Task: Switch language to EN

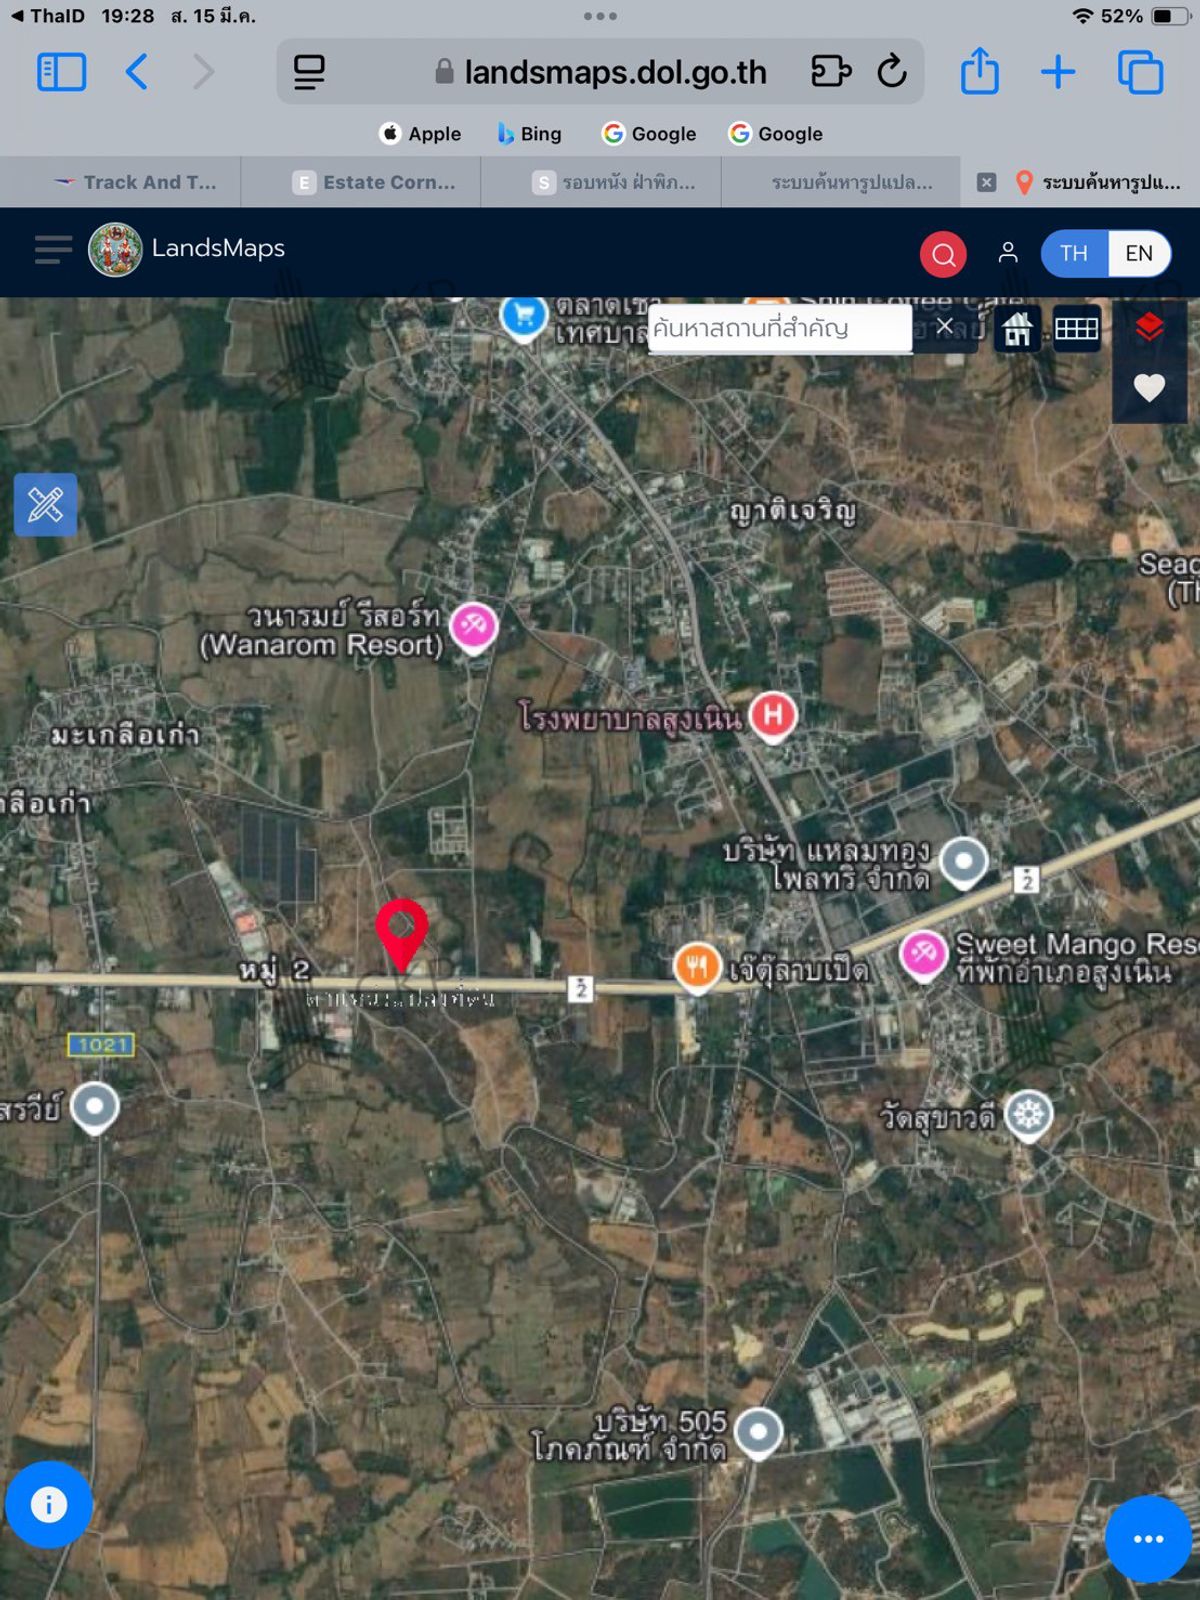Action: pos(1139,253)
